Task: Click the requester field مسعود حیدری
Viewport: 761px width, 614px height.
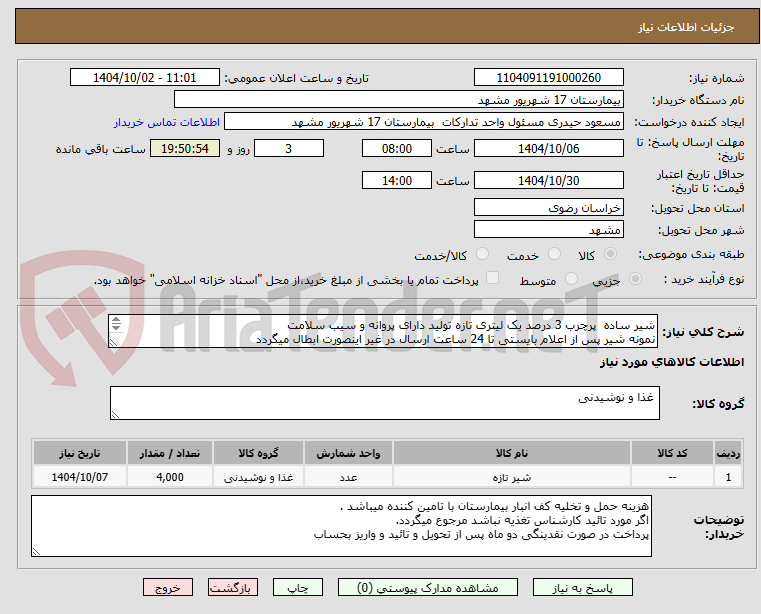Action: point(424,122)
